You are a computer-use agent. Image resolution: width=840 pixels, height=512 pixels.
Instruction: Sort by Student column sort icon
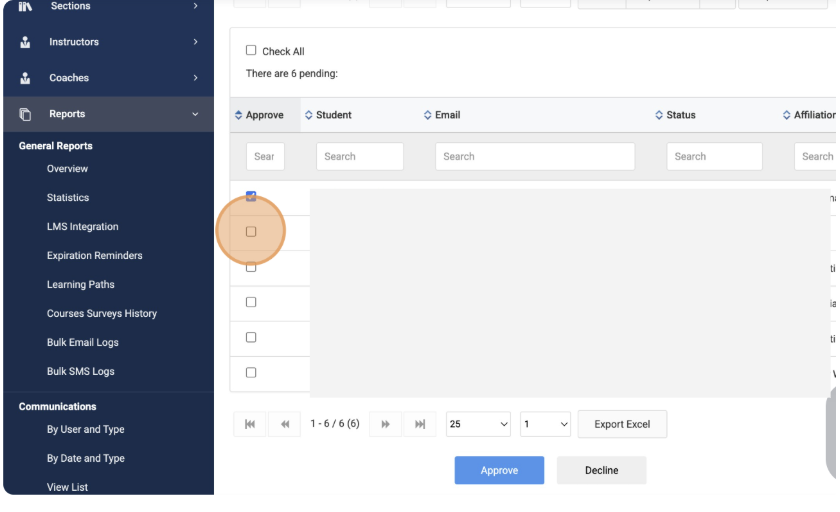[308, 115]
